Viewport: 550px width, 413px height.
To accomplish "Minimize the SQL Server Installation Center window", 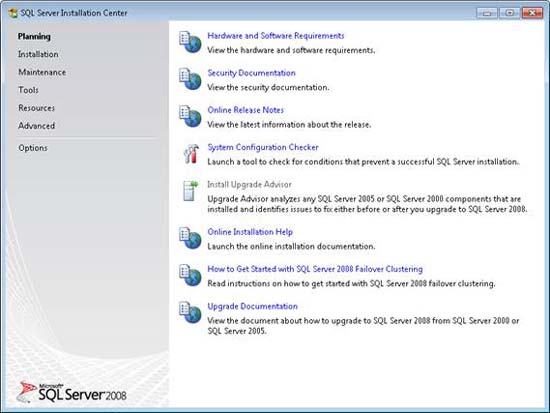I will pyautogui.click(x=487, y=13).
